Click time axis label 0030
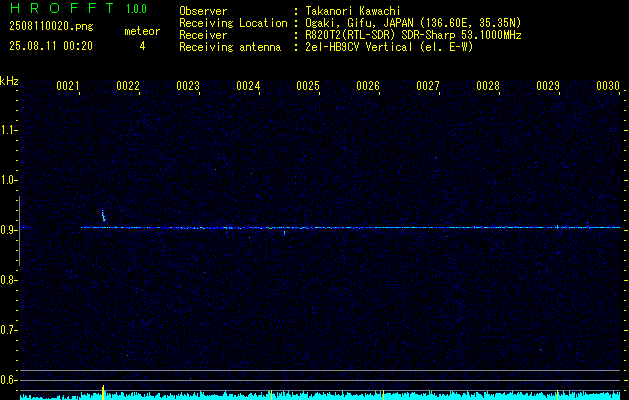629x400 pixels. [608, 86]
